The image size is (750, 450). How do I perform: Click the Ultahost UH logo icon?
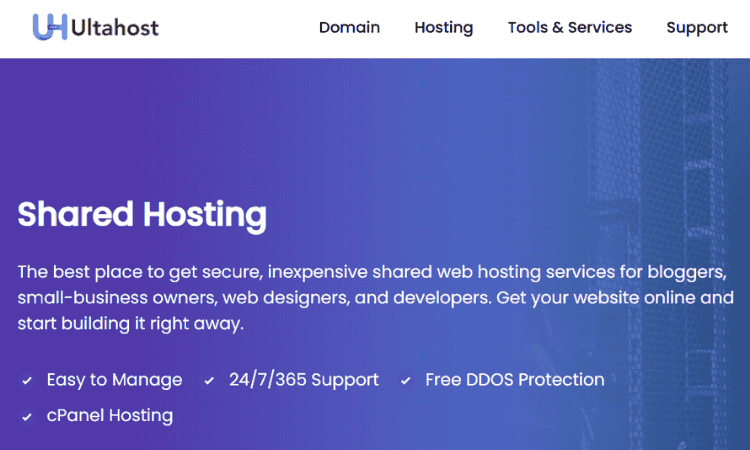(49, 27)
